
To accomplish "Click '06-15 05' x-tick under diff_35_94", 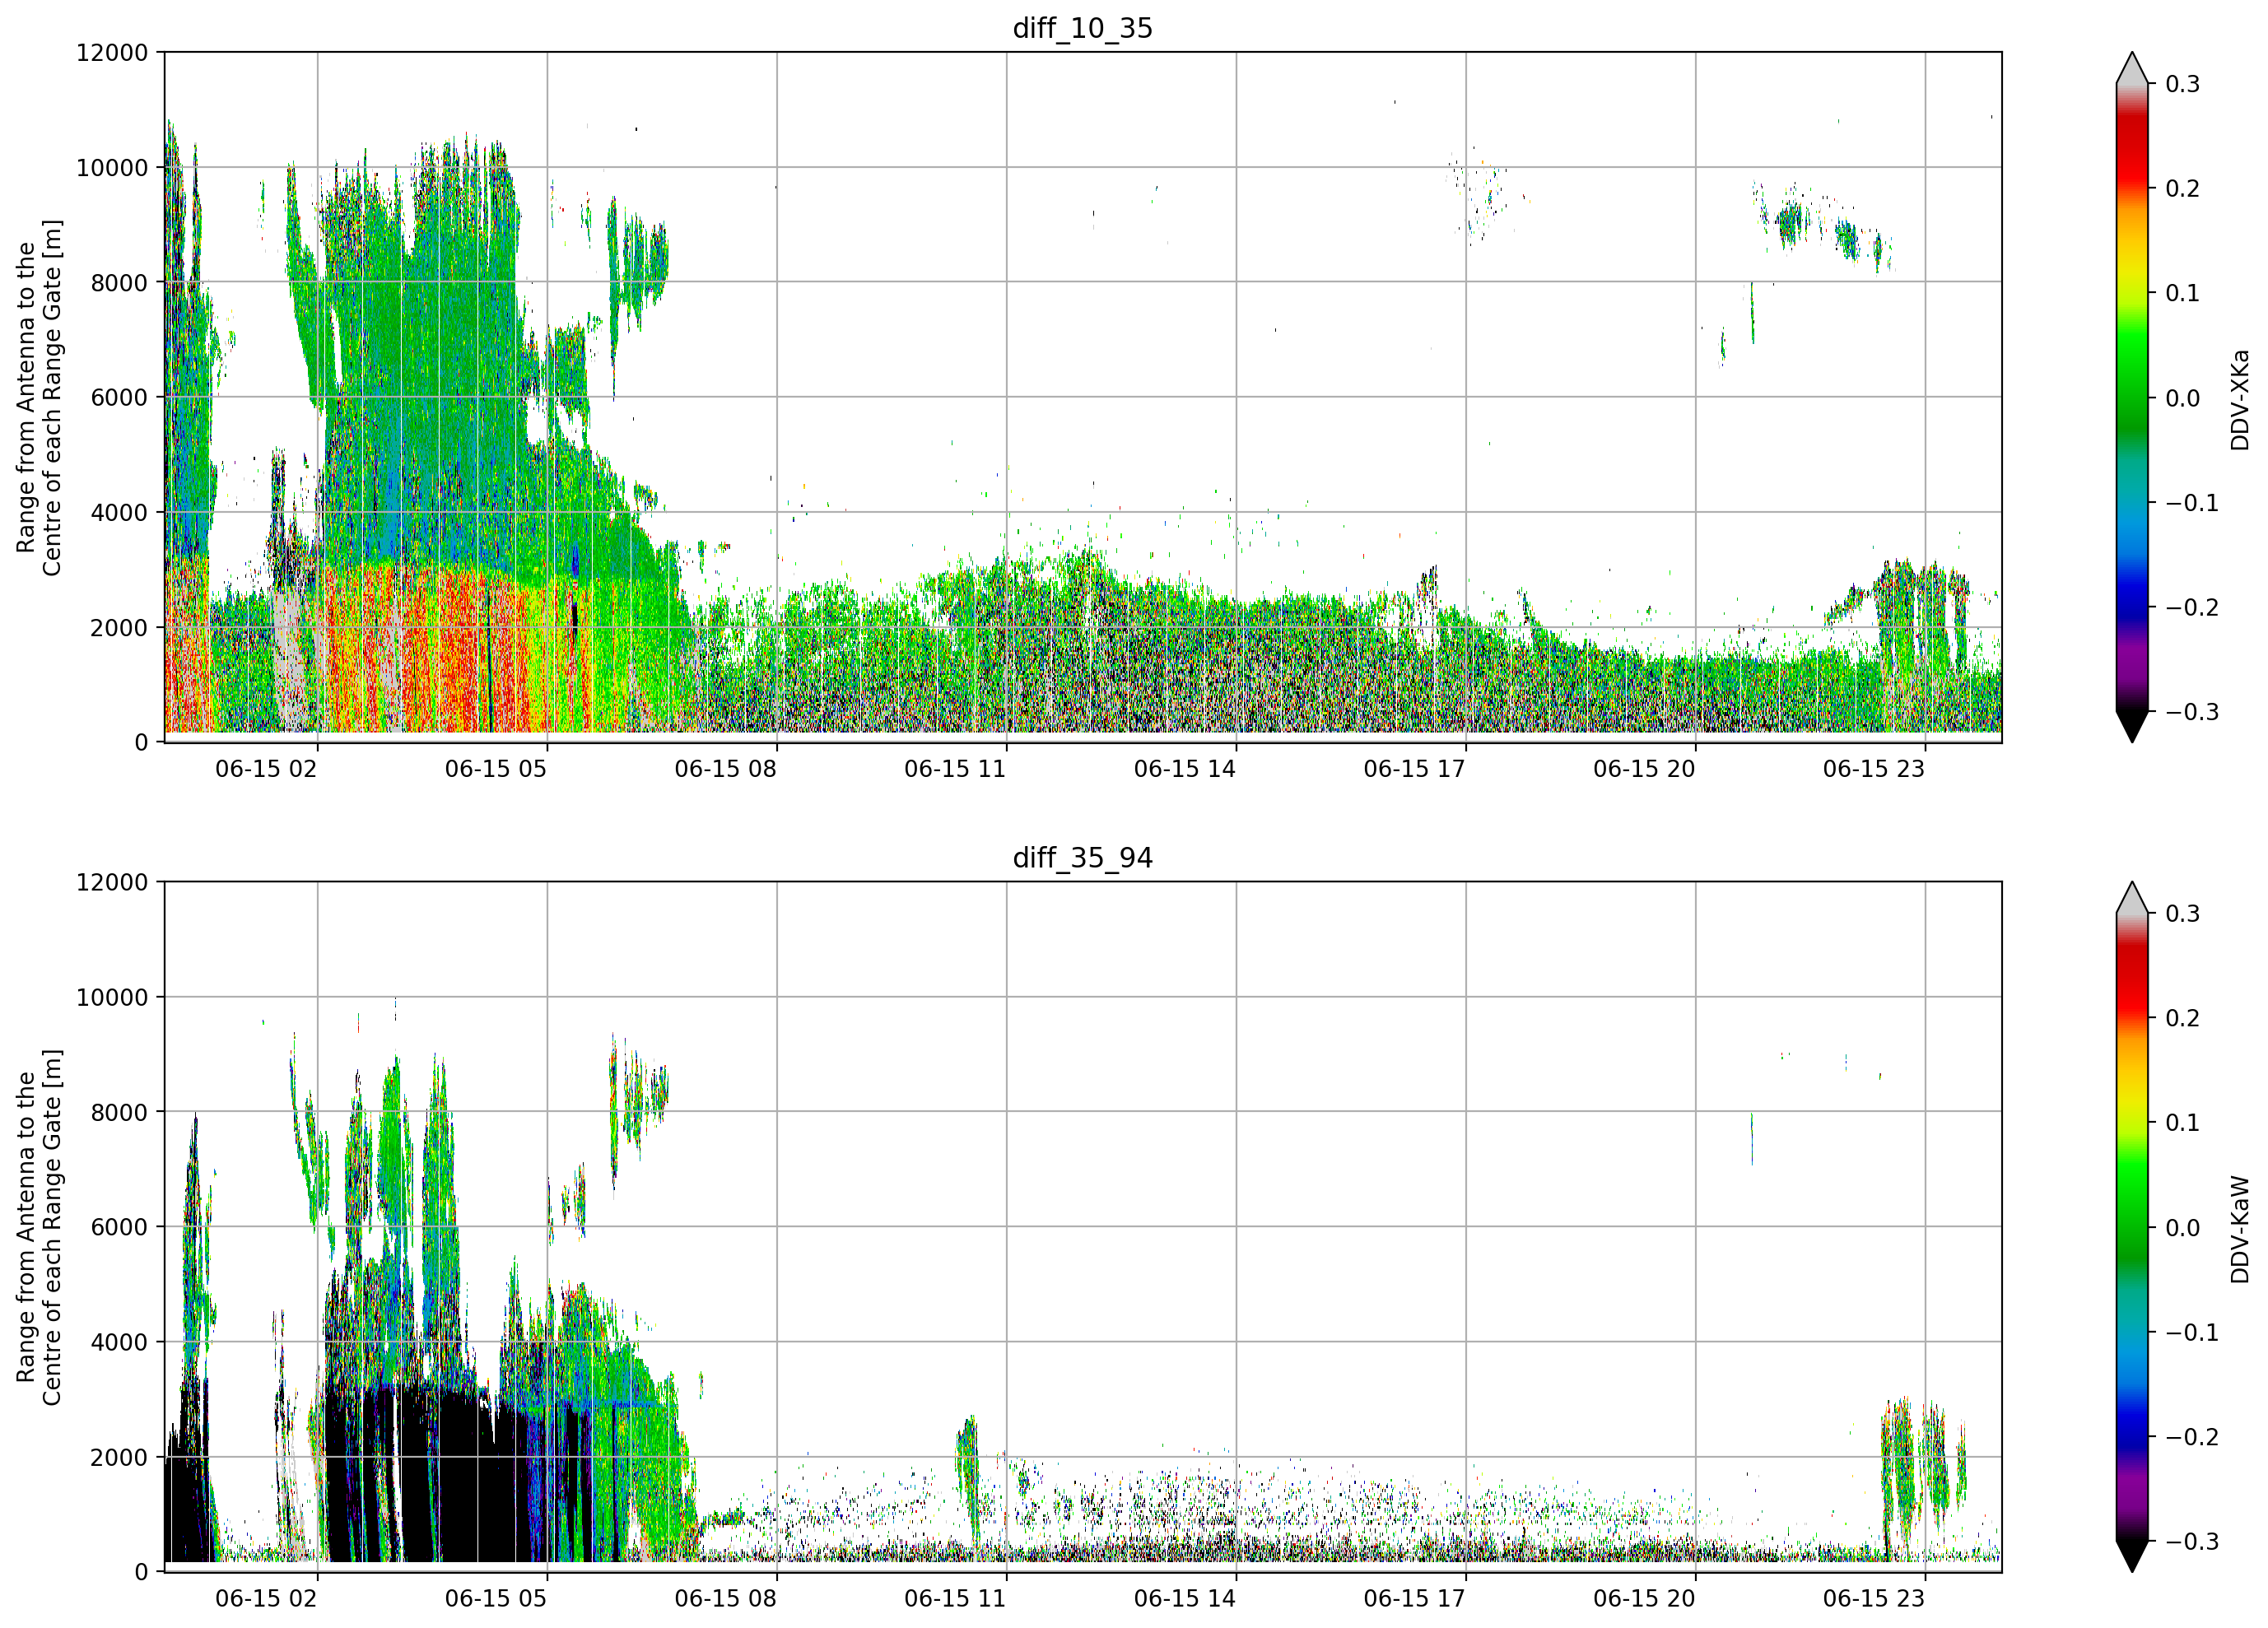I will point(496,1599).
